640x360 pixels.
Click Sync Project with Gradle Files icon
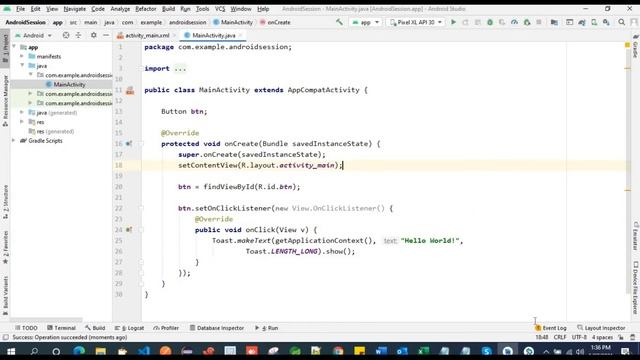click(582, 22)
